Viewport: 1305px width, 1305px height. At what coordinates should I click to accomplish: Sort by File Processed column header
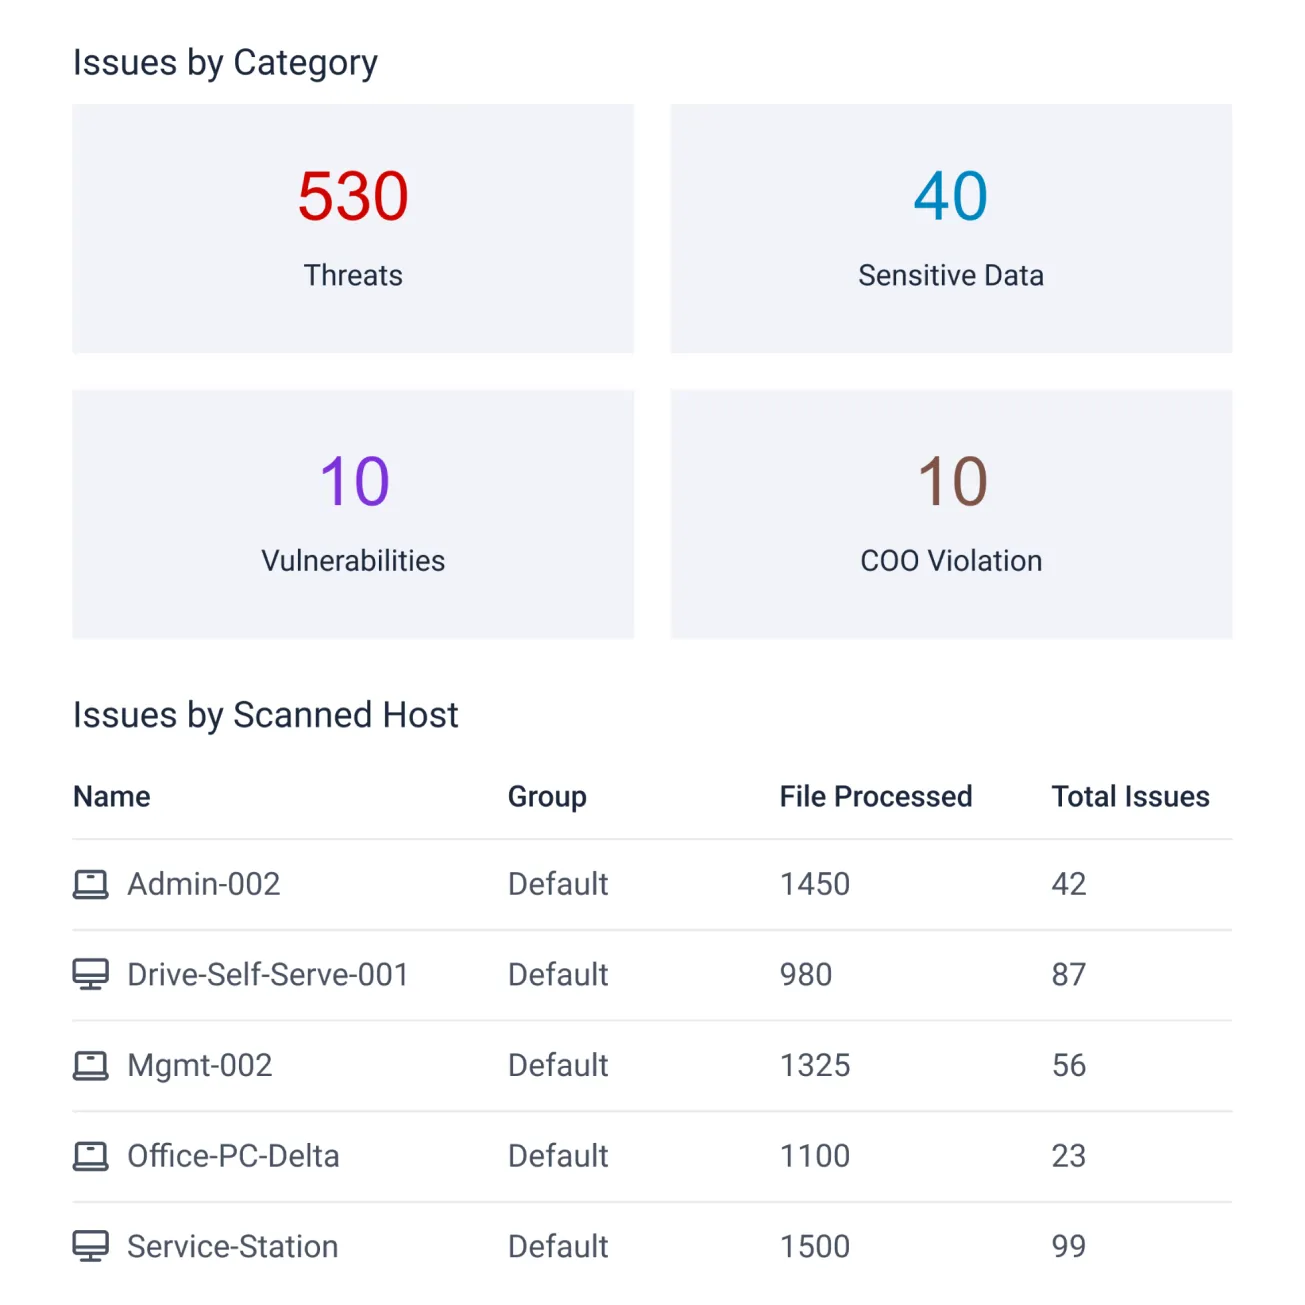click(x=875, y=796)
